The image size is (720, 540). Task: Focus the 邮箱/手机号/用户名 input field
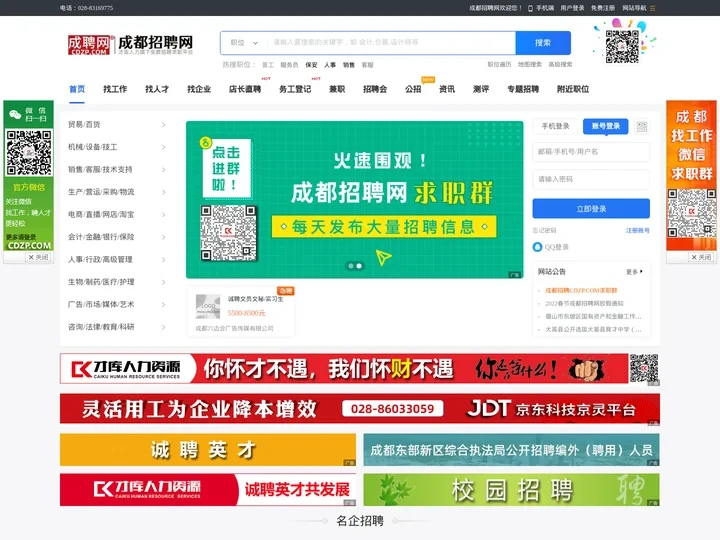point(591,152)
